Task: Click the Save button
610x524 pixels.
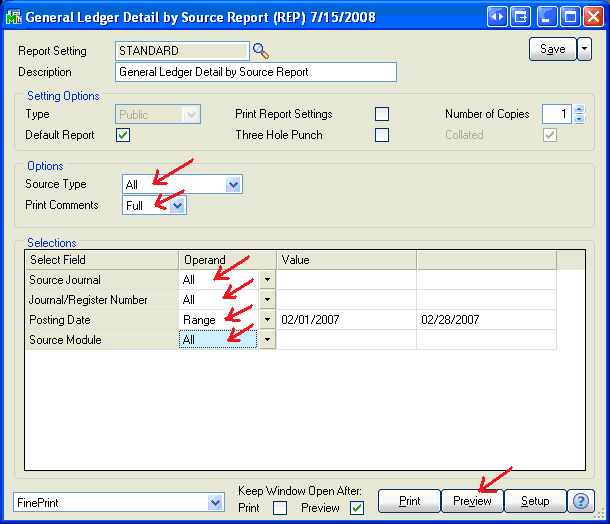Action: pyautogui.click(x=552, y=49)
